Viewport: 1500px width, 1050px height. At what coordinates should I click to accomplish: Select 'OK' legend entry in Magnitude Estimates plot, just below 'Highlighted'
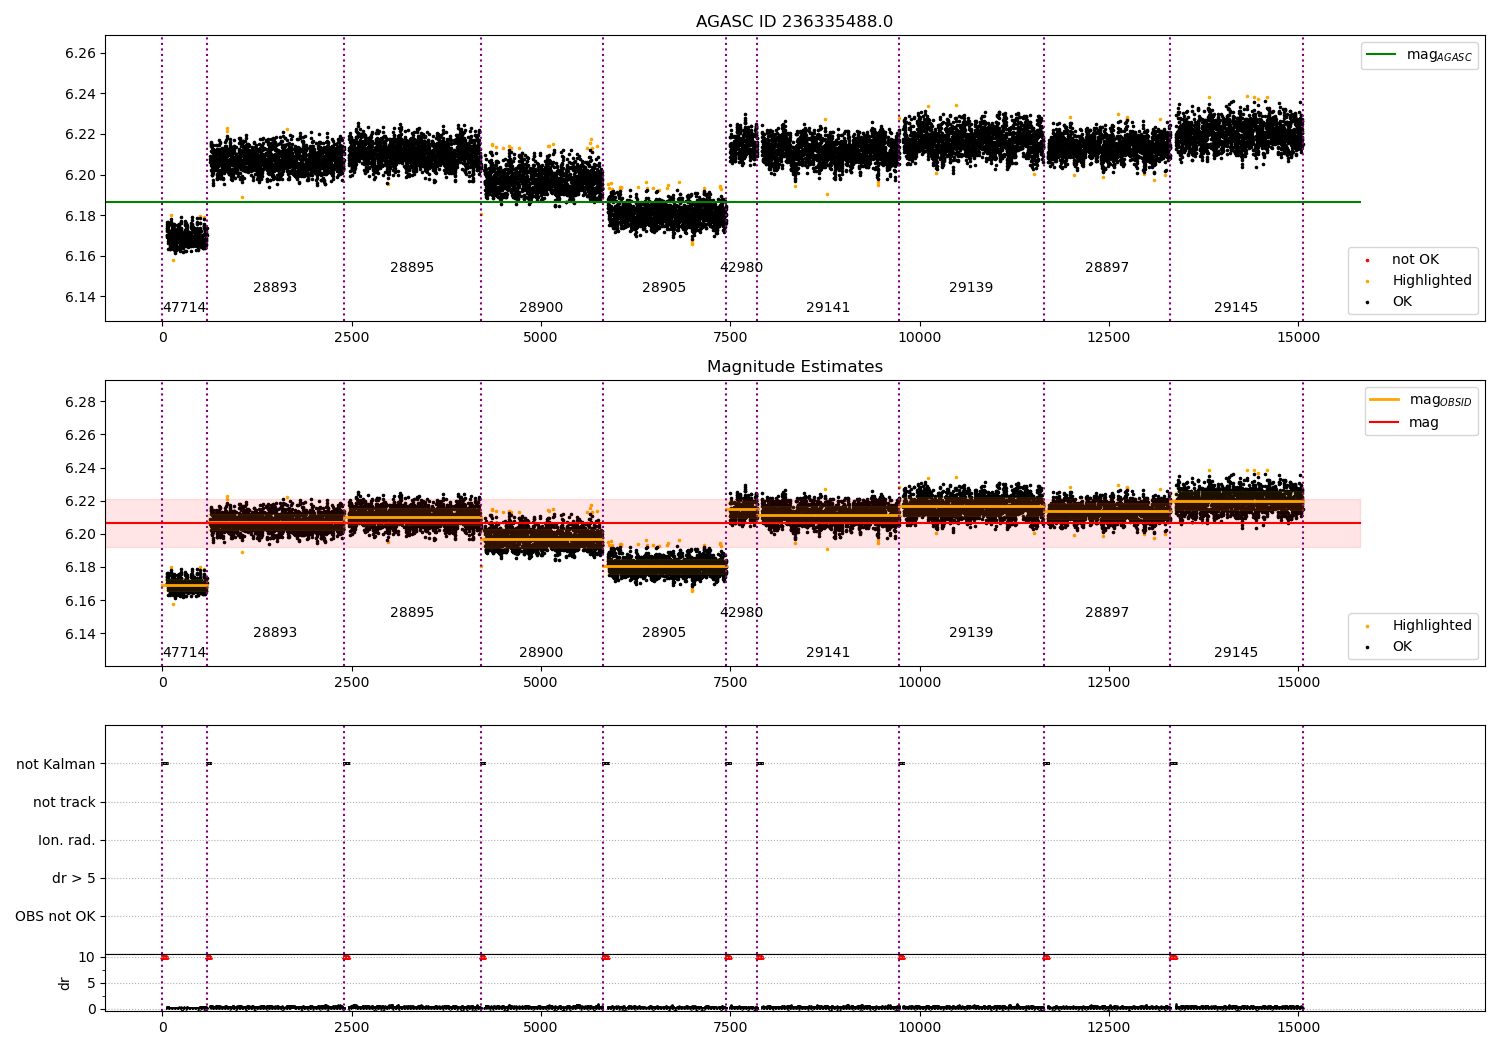(1389, 647)
